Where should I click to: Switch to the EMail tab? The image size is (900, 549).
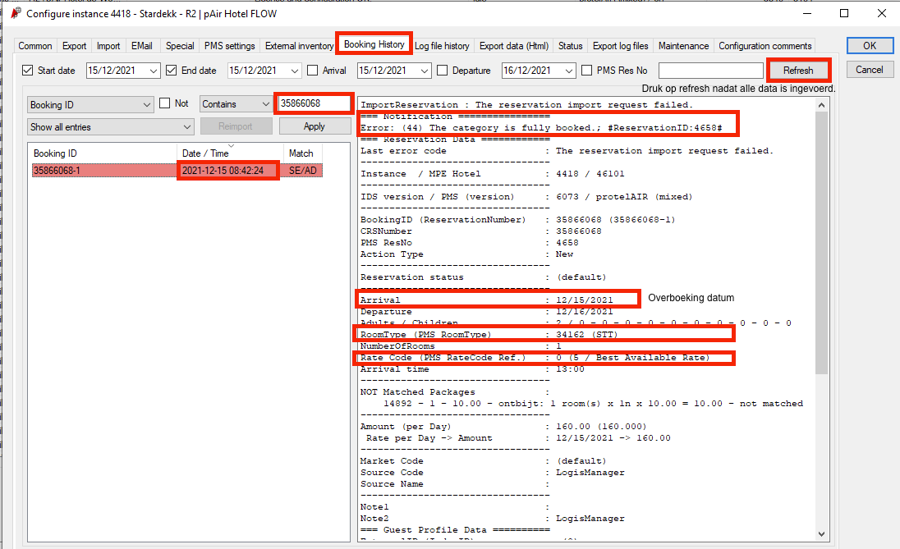(142, 46)
